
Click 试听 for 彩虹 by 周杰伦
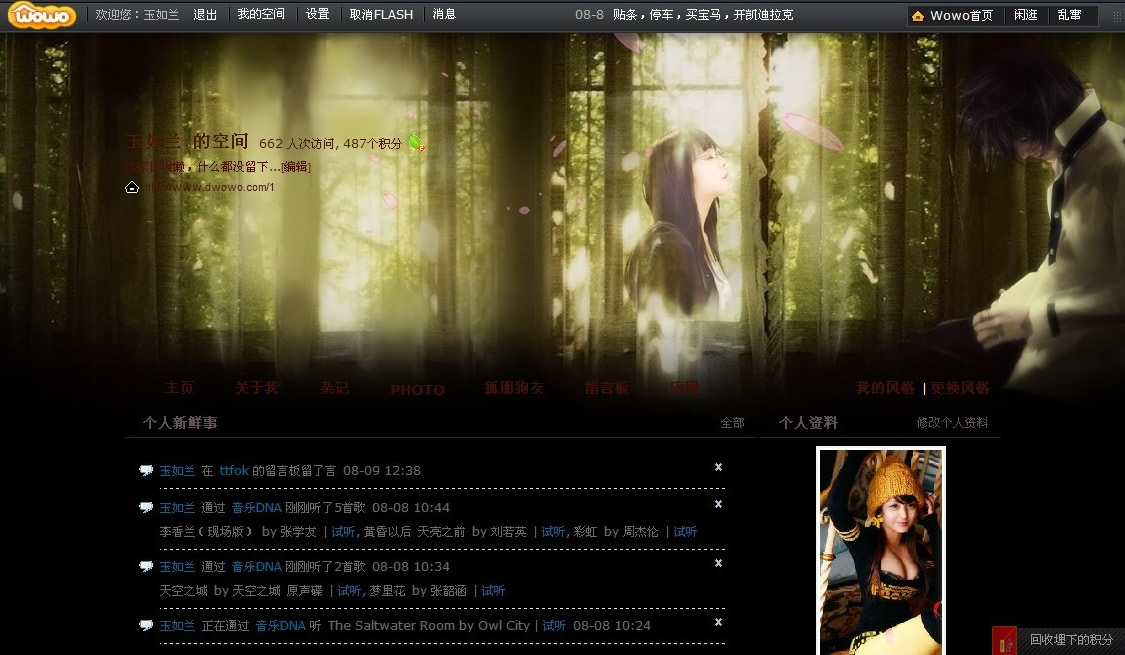[x=685, y=532]
